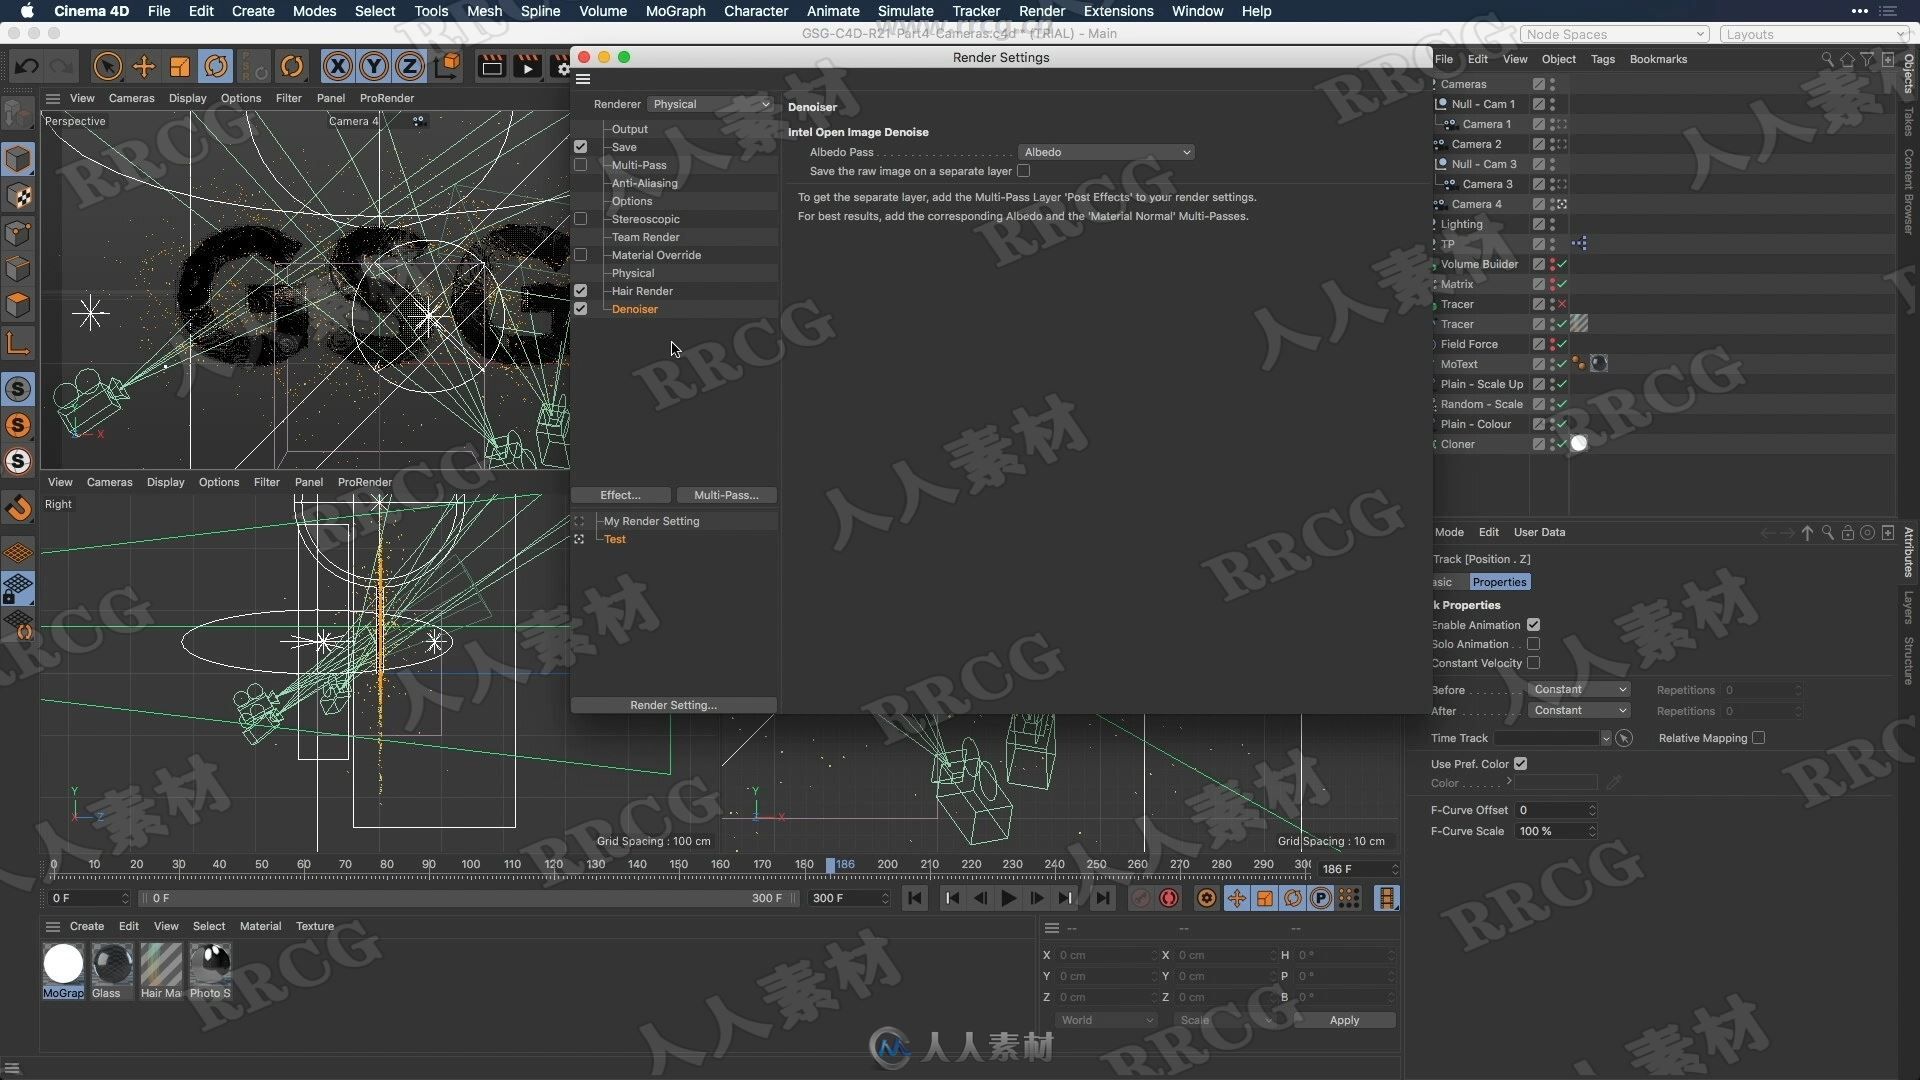Select the Scale tool
Image resolution: width=1920 pixels, height=1080 pixels.
click(x=180, y=67)
